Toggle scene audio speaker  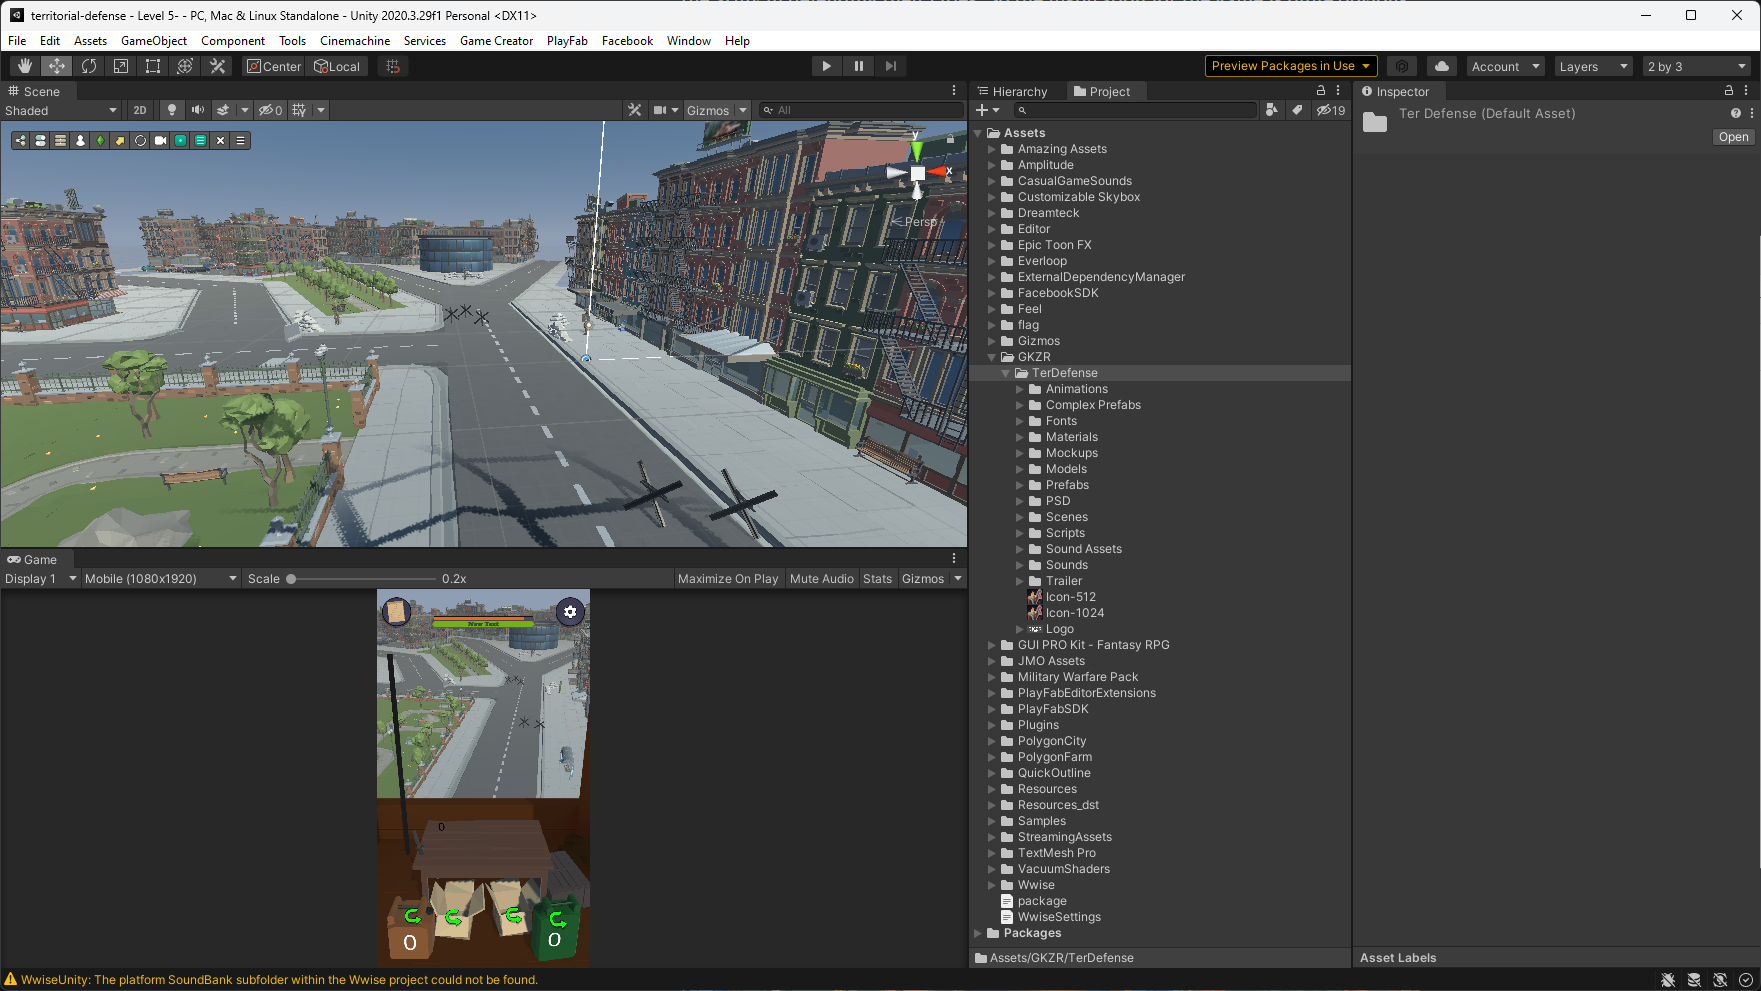coord(198,110)
